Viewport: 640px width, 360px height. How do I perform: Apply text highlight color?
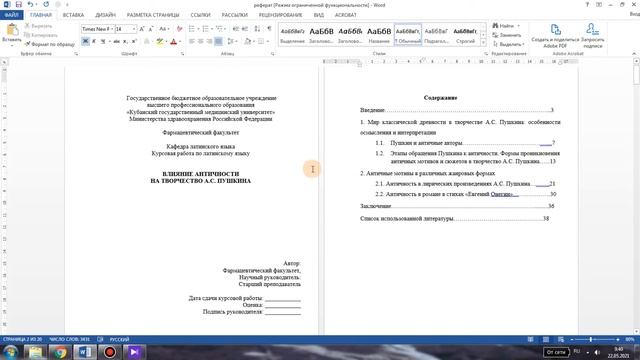[159, 41]
